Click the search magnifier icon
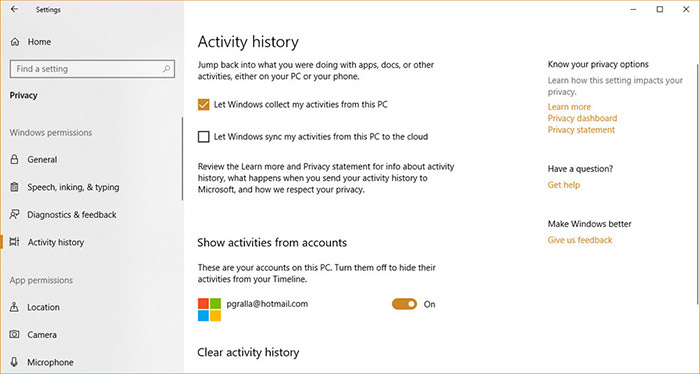The image size is (700, 374). click(x=166, y=69)
